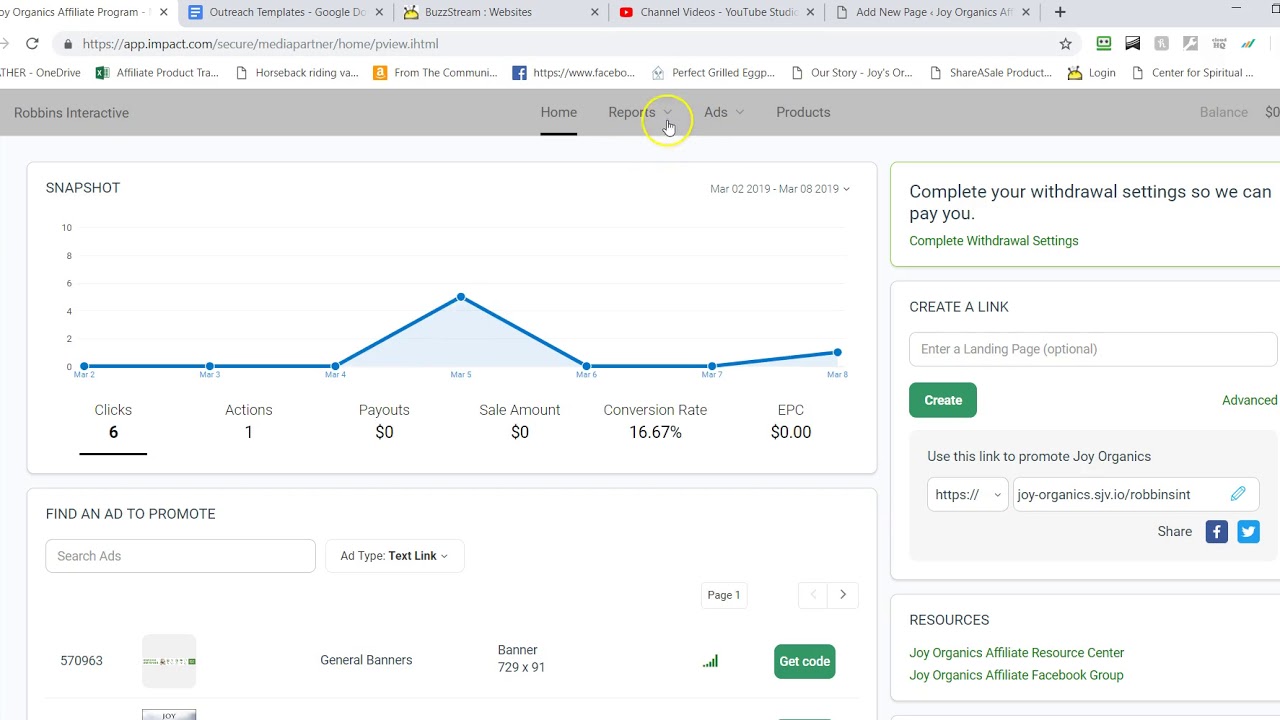Open the Center for Spiritual bookmark
This screenshot has width=1280, height=720.
click(1192, 72)
